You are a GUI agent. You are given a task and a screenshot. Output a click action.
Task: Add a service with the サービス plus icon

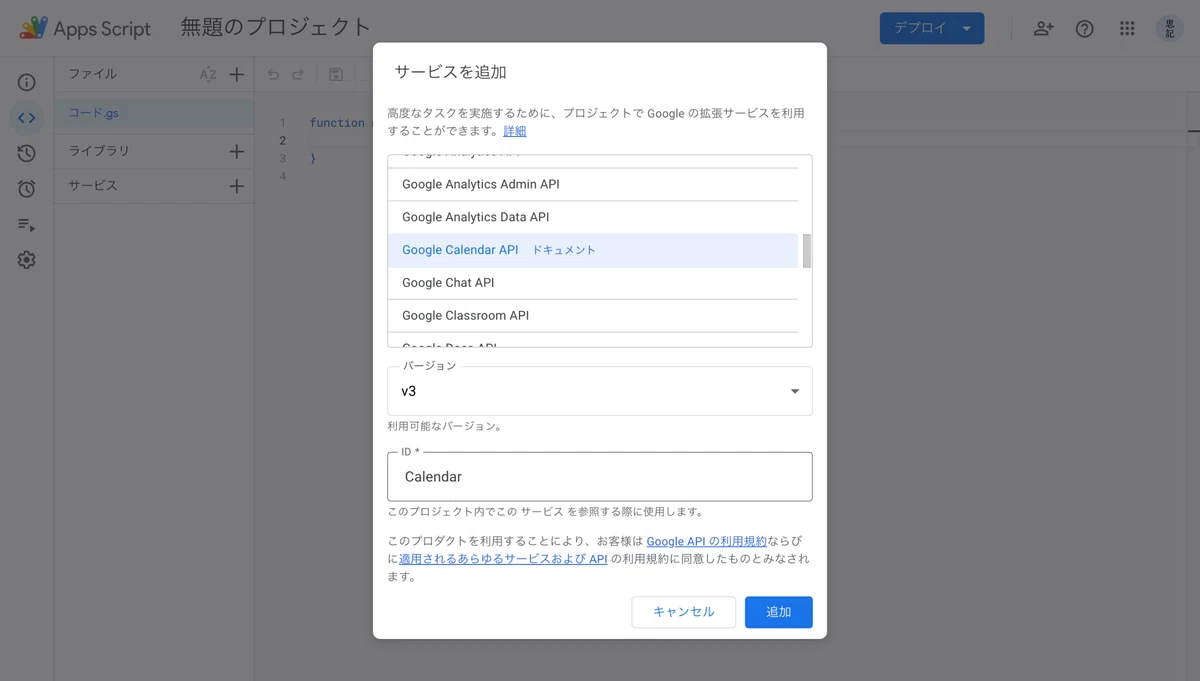[237, 186]
